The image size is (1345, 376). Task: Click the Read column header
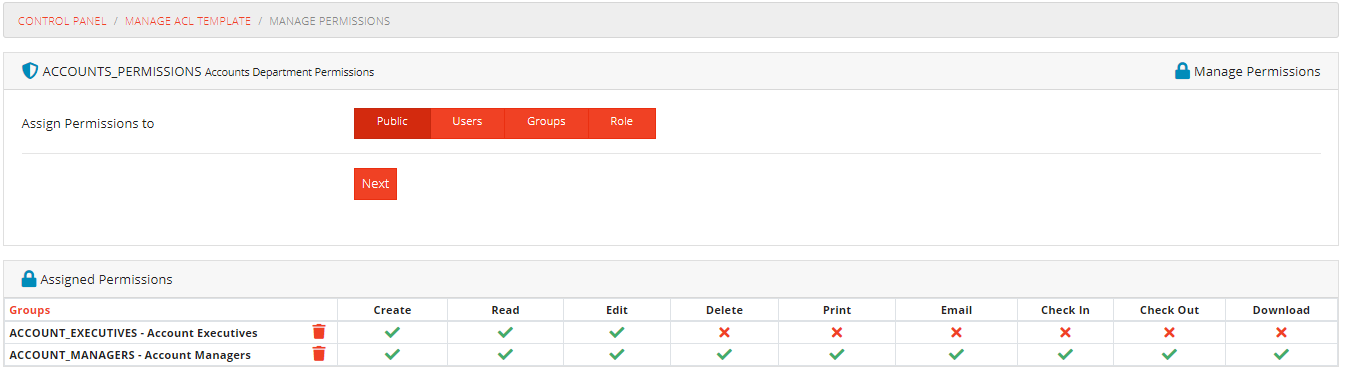click(x=505, y=310)
